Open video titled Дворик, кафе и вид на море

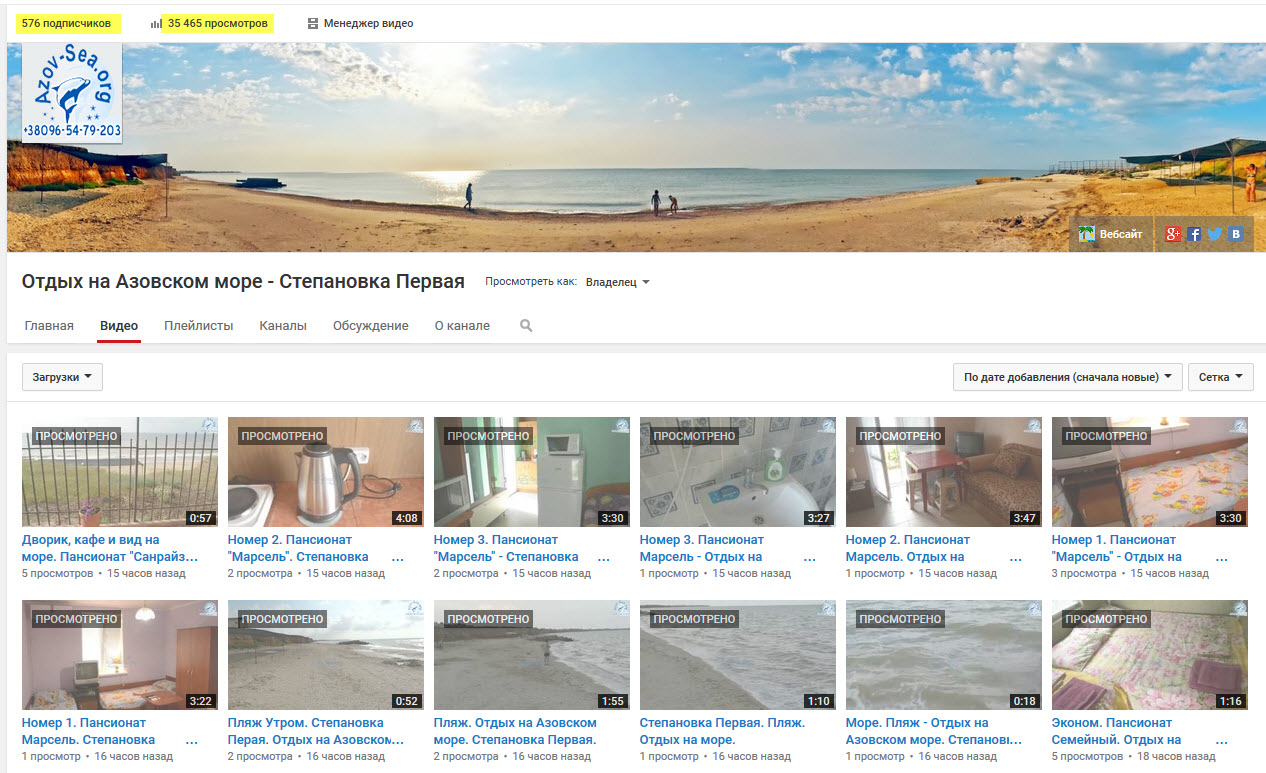pos(110,548)
